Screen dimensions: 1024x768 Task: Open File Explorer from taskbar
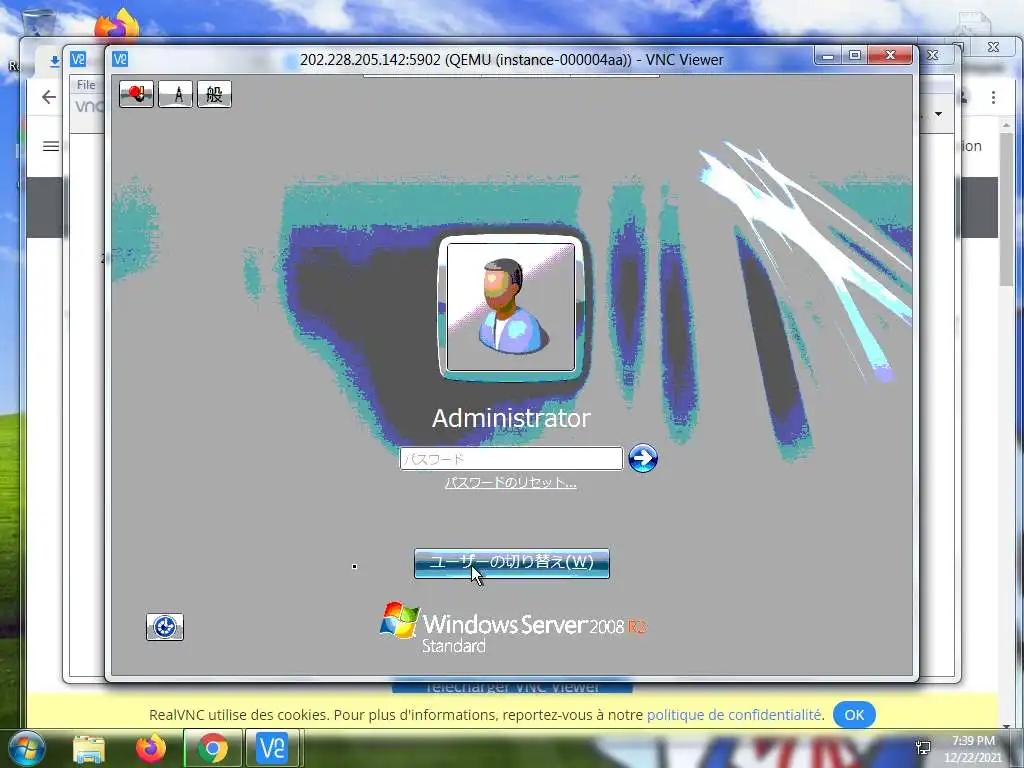point(89,749)
